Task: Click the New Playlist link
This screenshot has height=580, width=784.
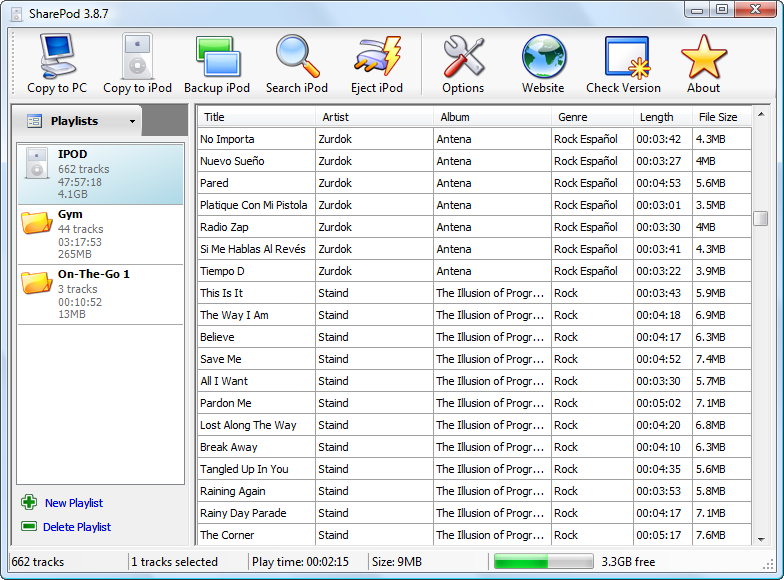Action: click(x=74, y=503)
